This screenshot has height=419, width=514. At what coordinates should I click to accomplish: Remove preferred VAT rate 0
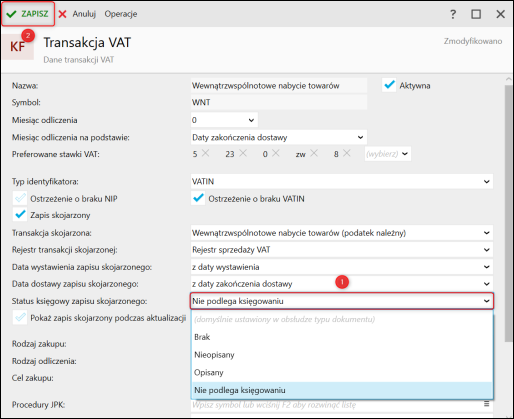coord(276,153)
